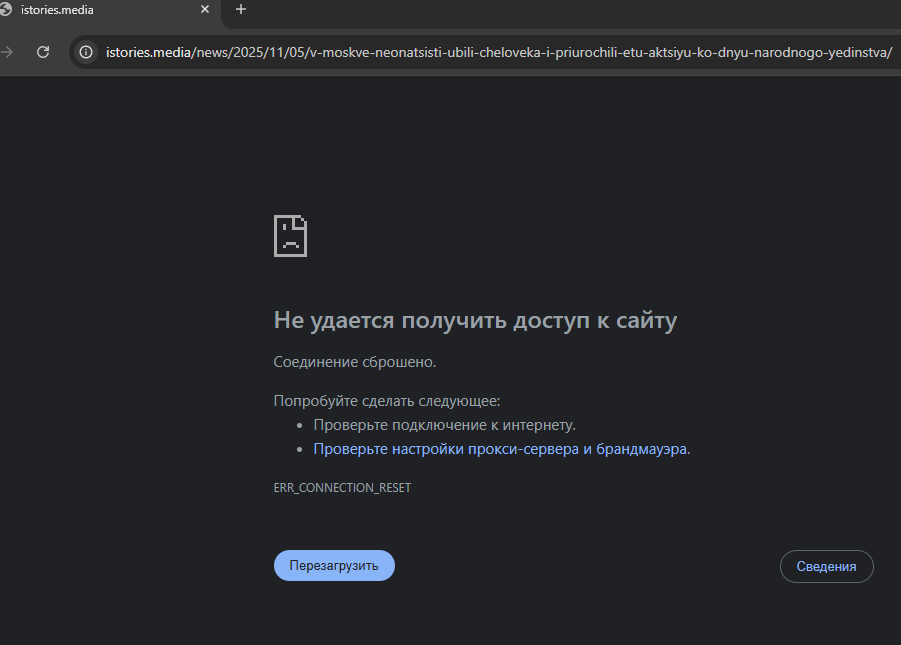Click the Reload page icon

[x=43, y=52]
